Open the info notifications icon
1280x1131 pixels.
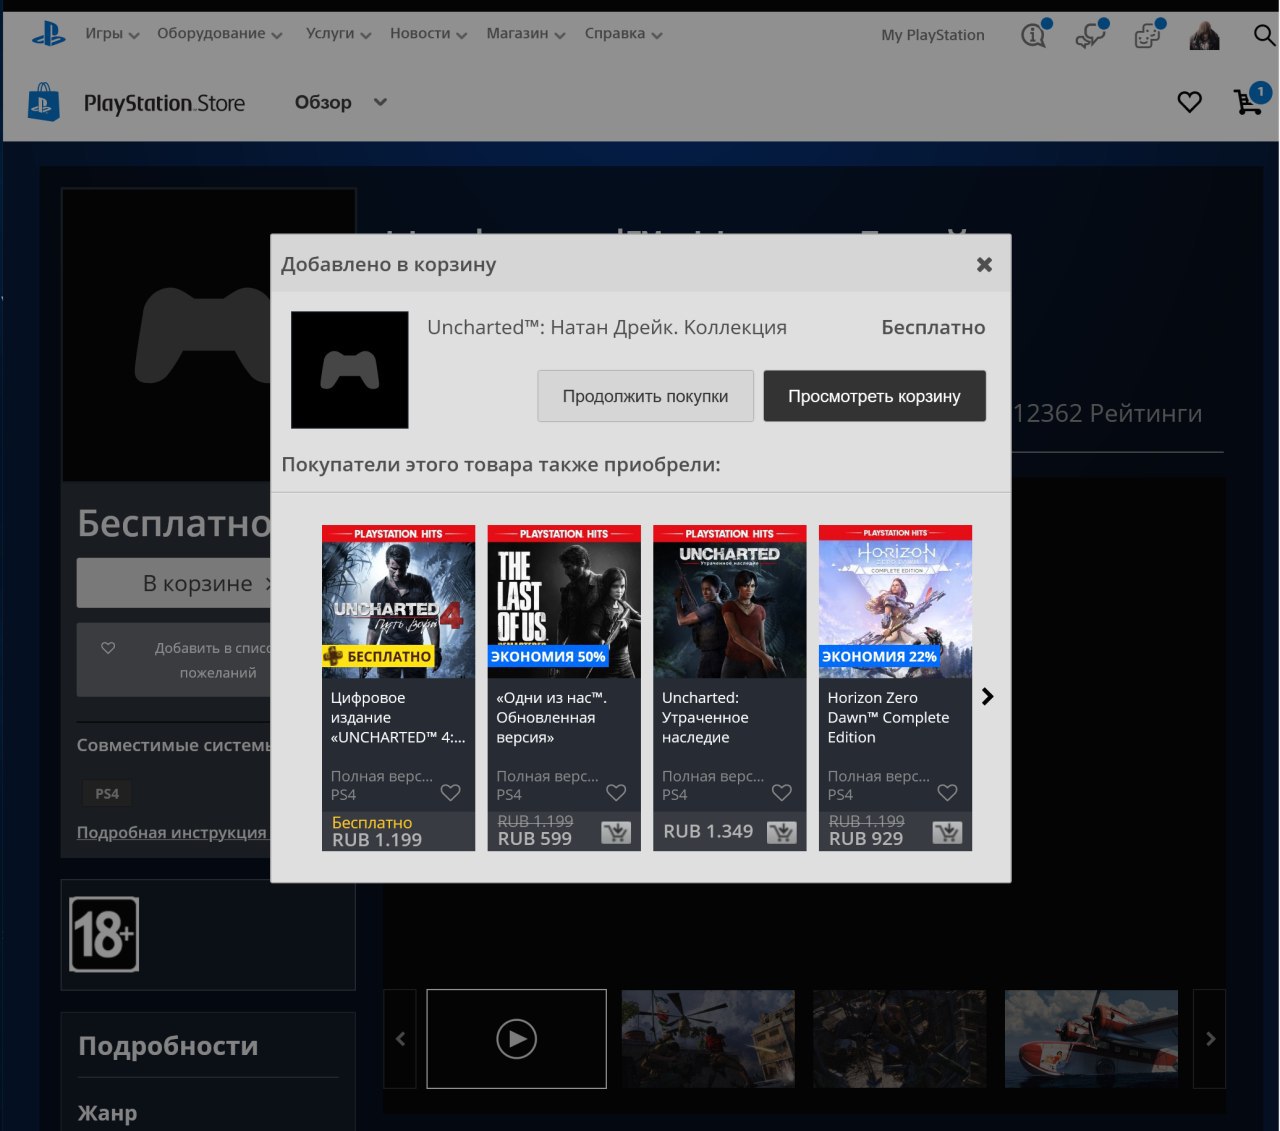click(1034, 35)
